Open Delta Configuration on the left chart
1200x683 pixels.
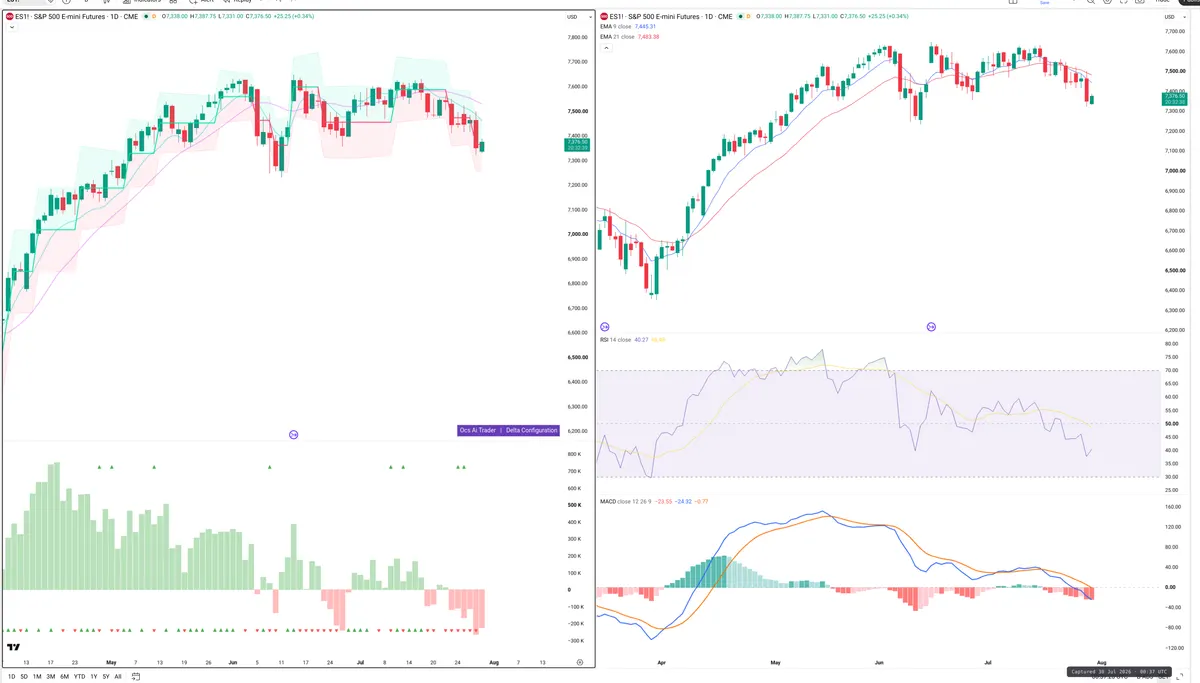pyautogui.click(x=531, y=430)
